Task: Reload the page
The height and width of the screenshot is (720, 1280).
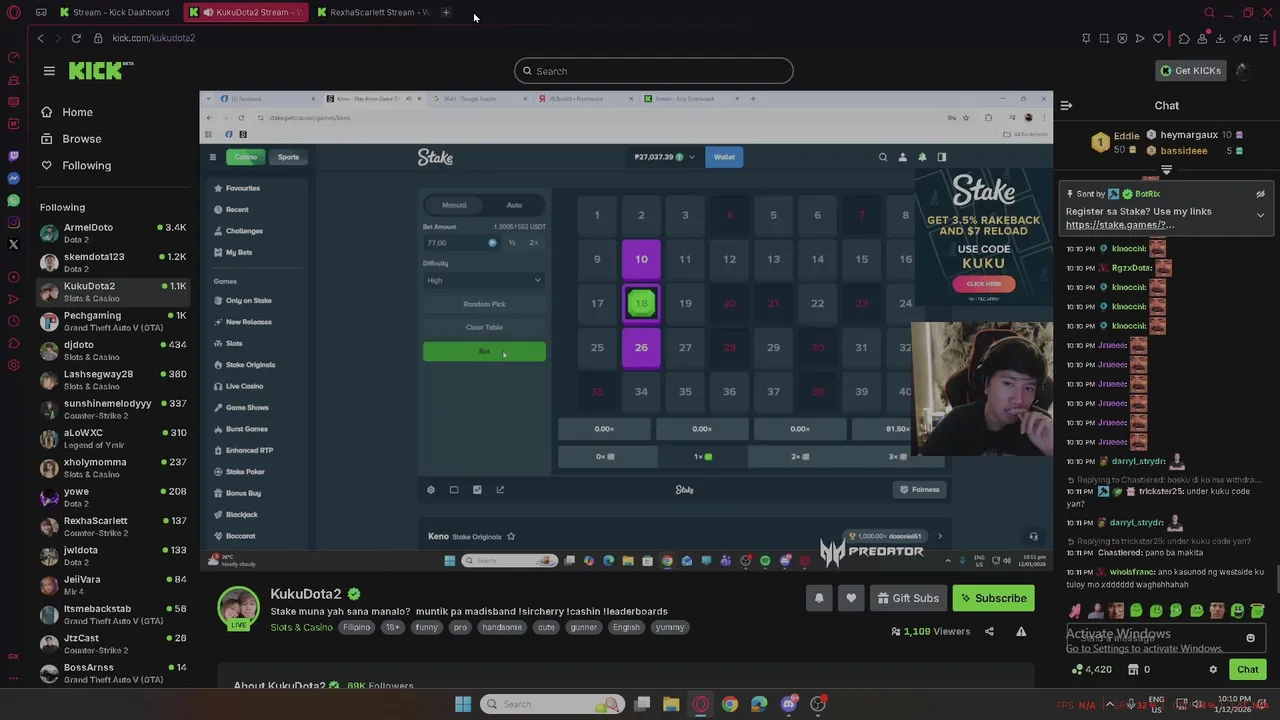Action: 76,38
